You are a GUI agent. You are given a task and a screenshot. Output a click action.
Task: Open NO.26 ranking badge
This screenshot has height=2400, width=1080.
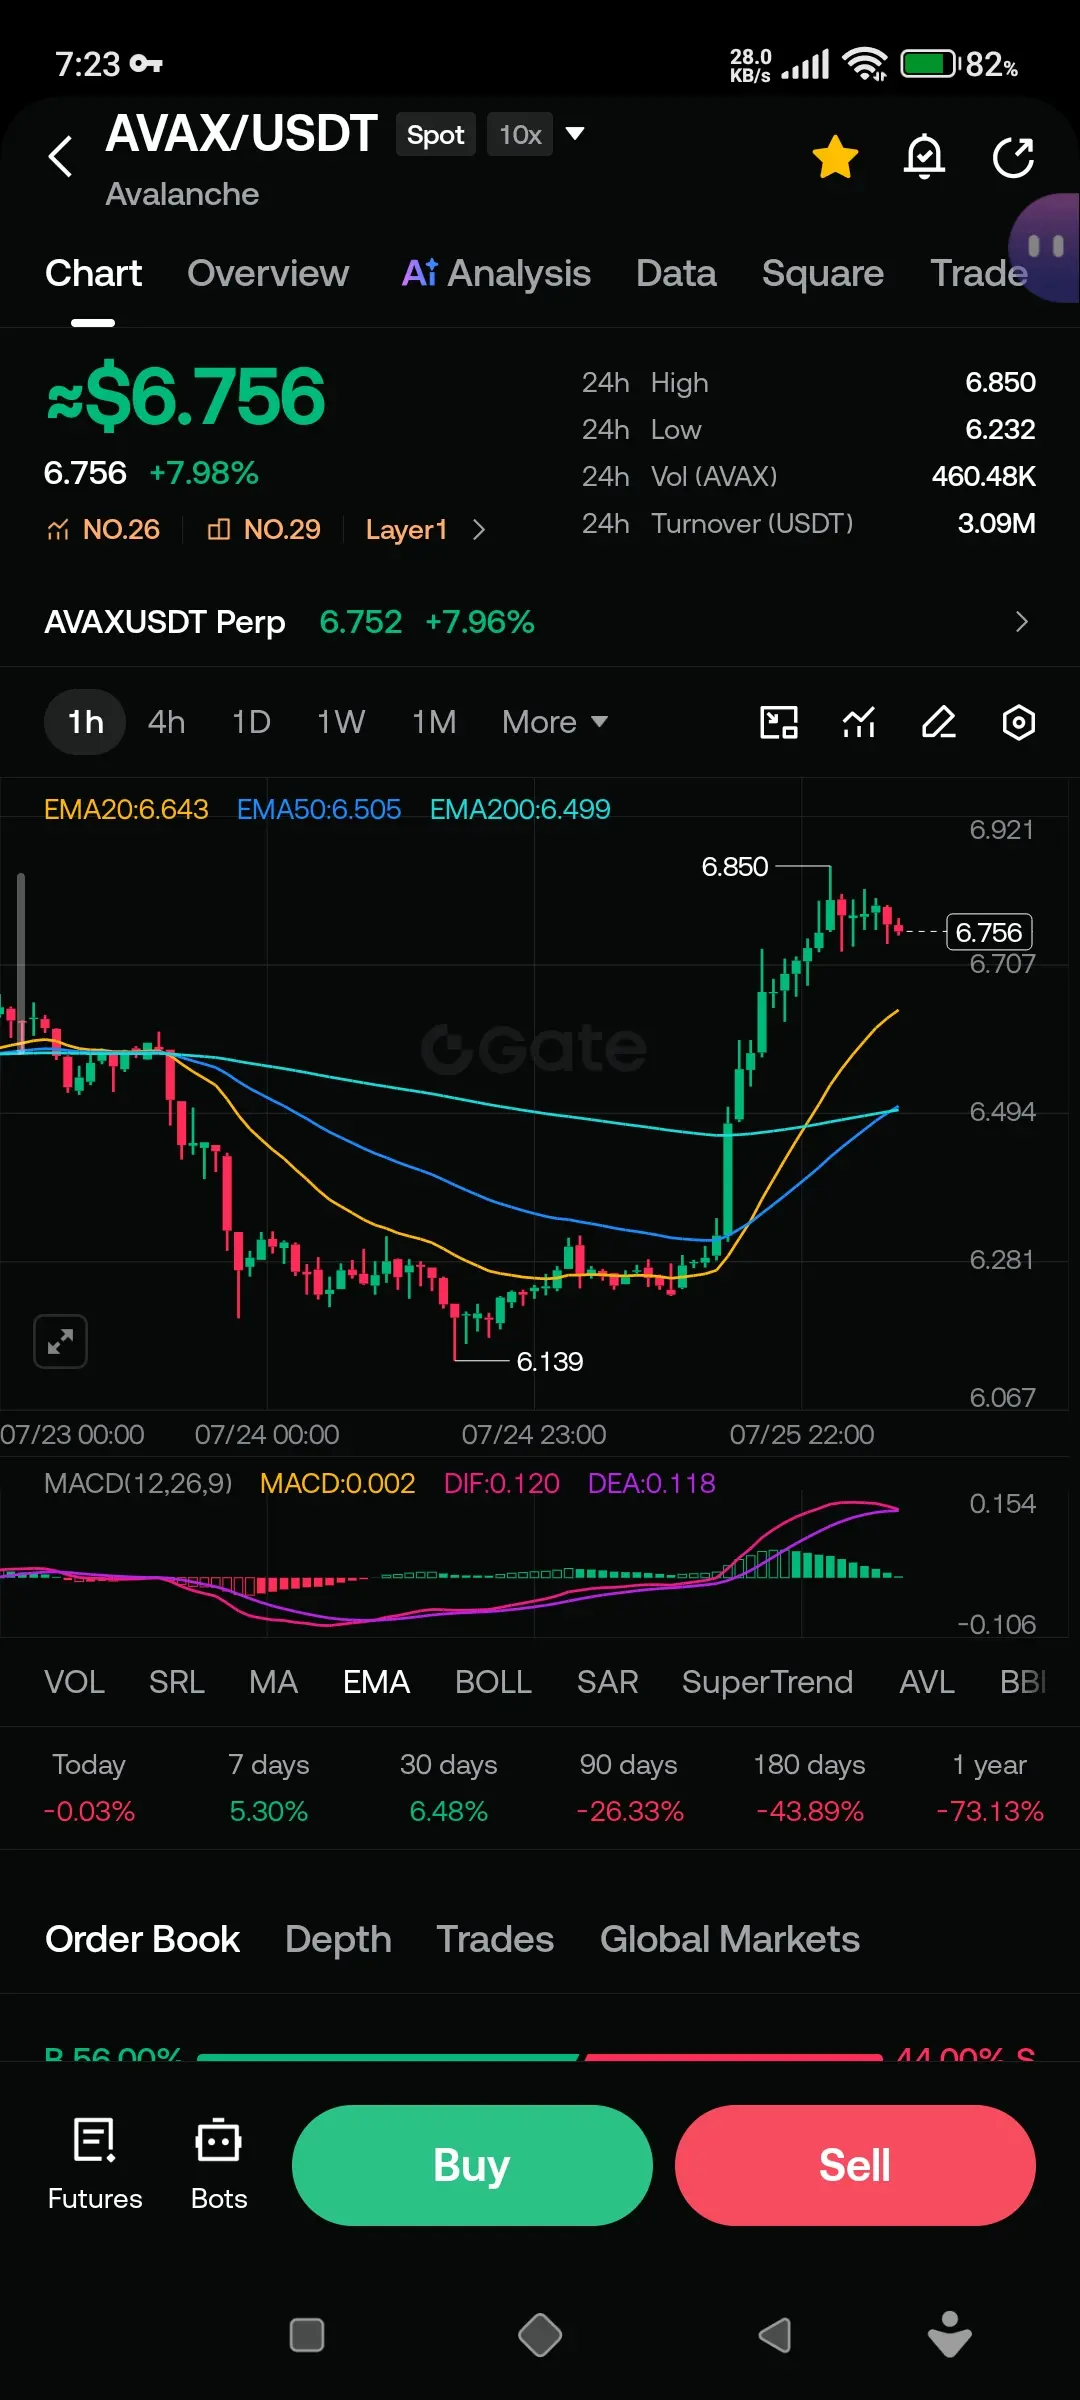click(103, 529)
